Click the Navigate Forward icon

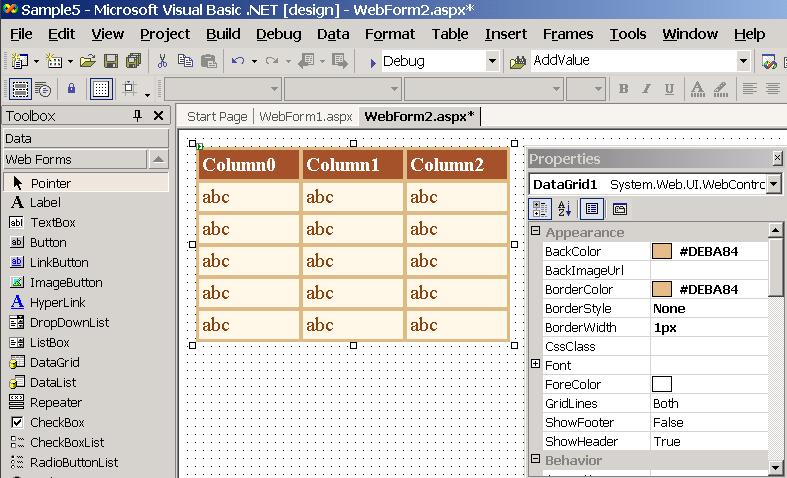(x=340, y=61)
